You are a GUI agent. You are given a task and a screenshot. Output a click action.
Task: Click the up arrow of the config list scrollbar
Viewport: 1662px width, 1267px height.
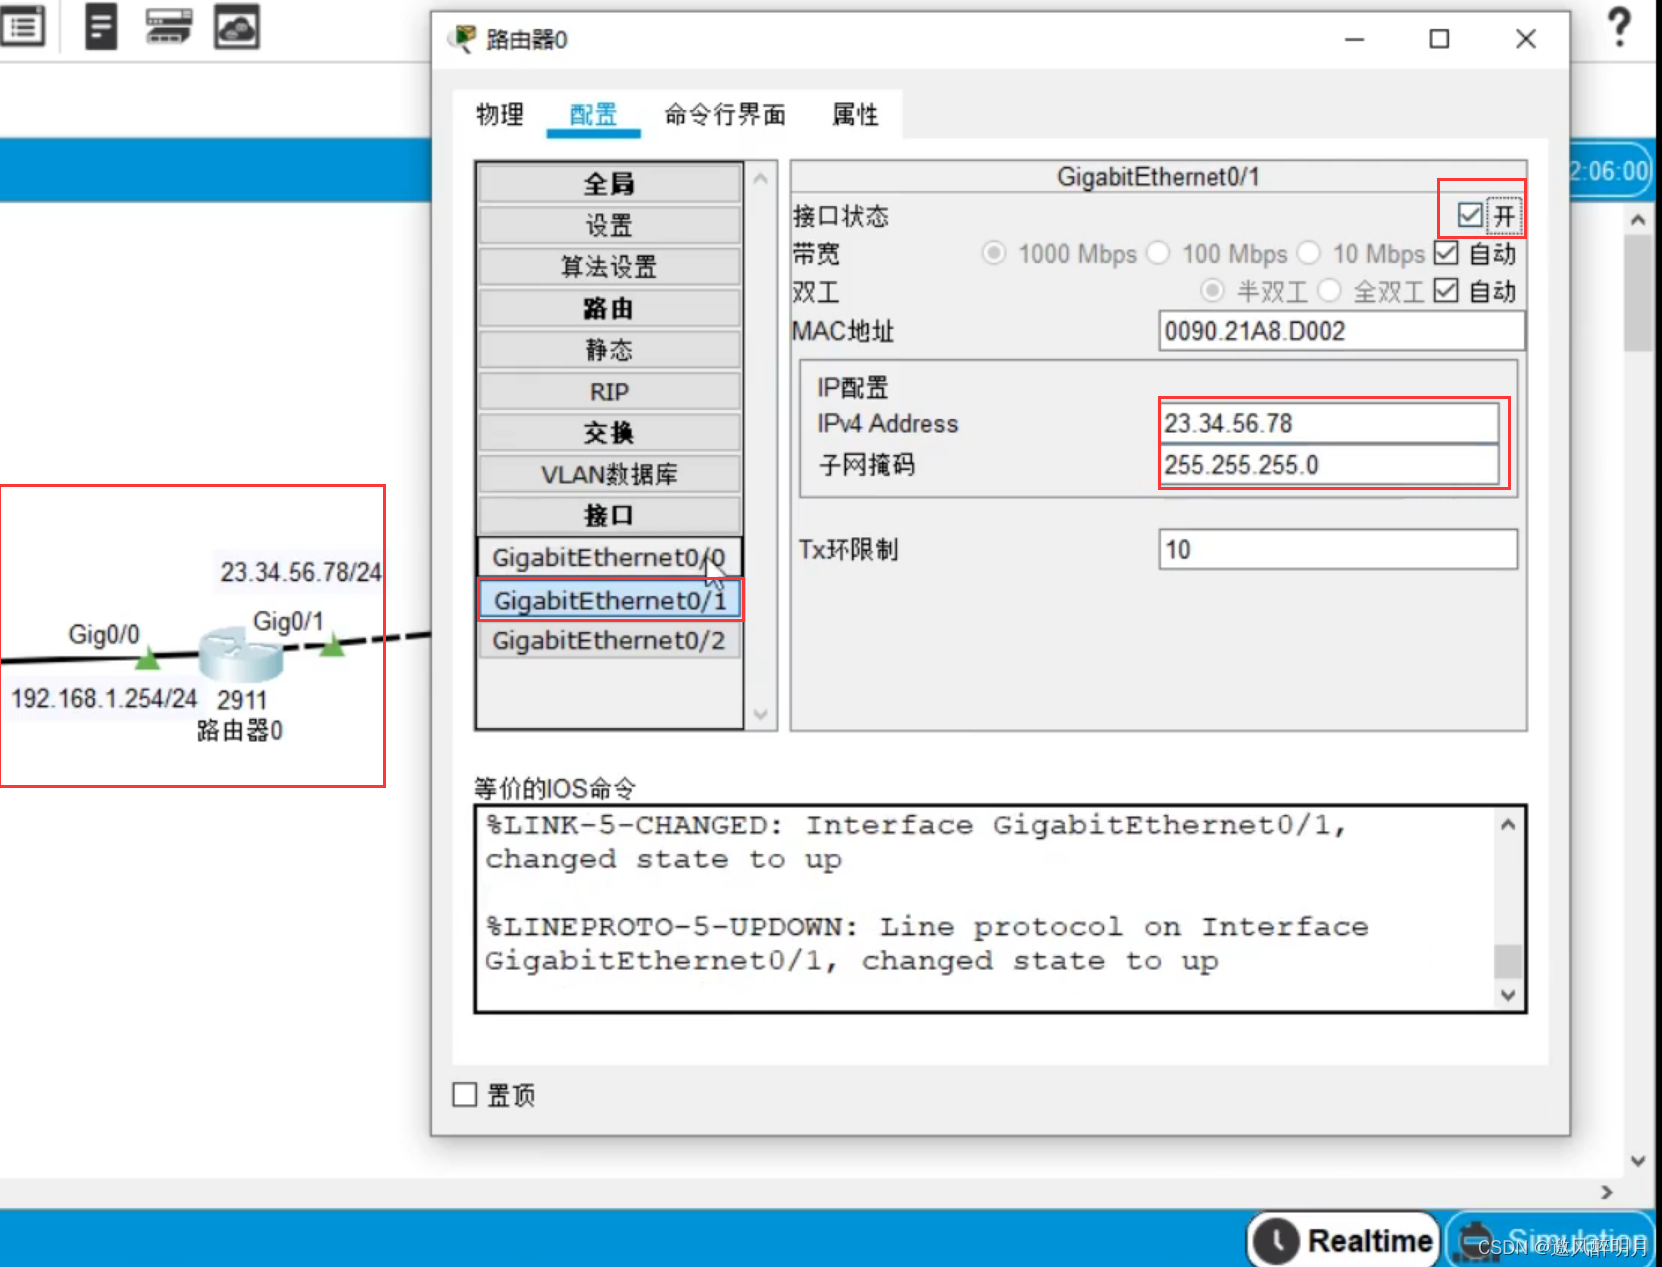[x=760, y=179]
